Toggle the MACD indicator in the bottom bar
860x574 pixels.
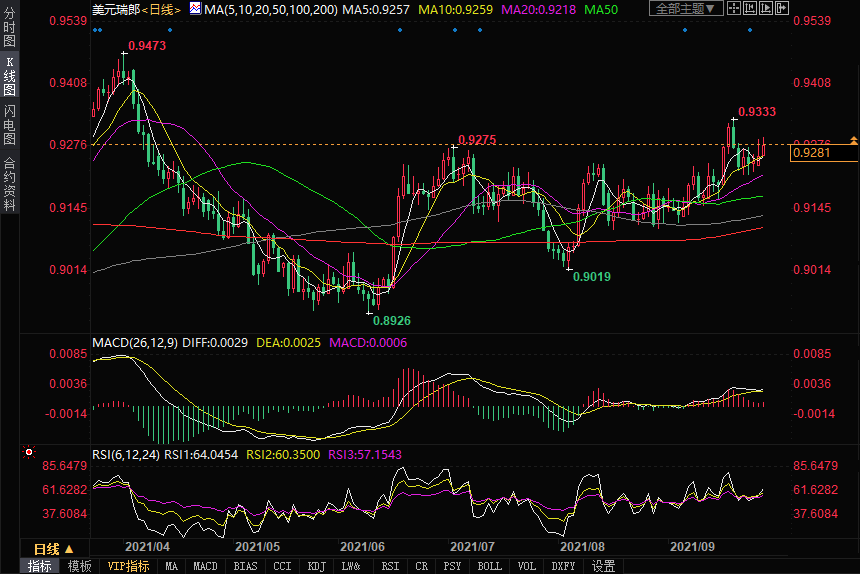point(205,566)
